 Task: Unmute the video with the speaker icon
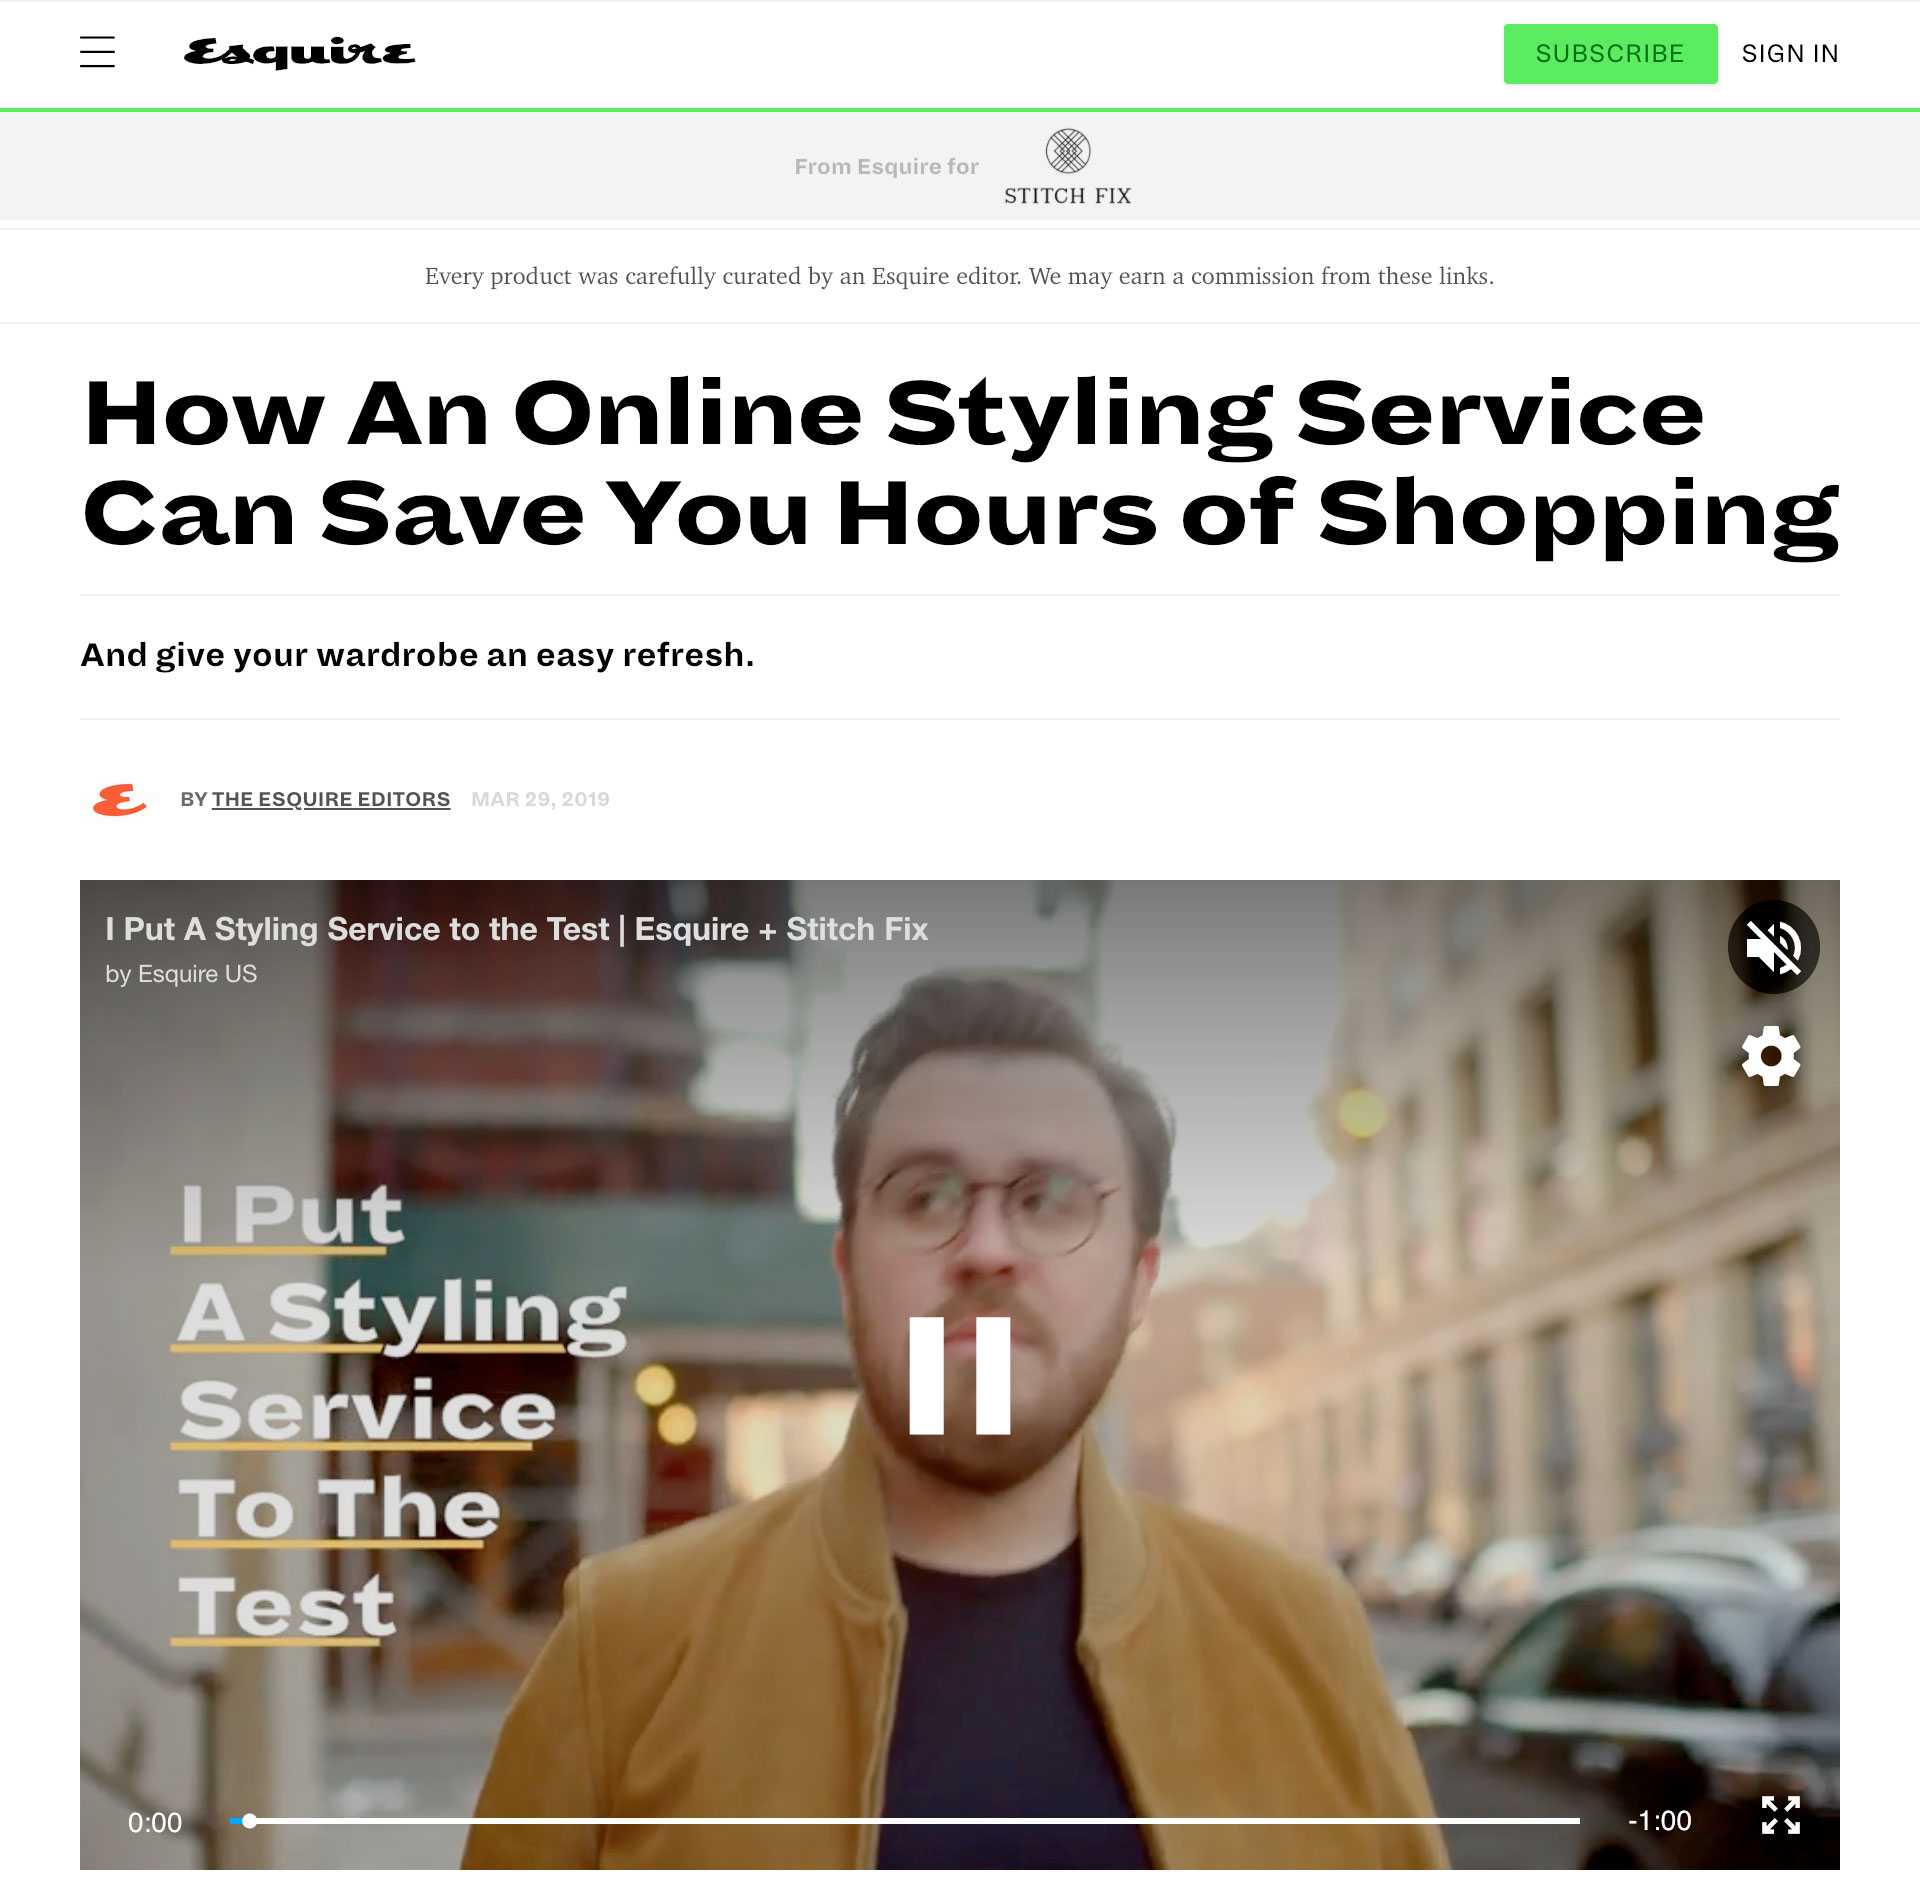(1773, 947)
